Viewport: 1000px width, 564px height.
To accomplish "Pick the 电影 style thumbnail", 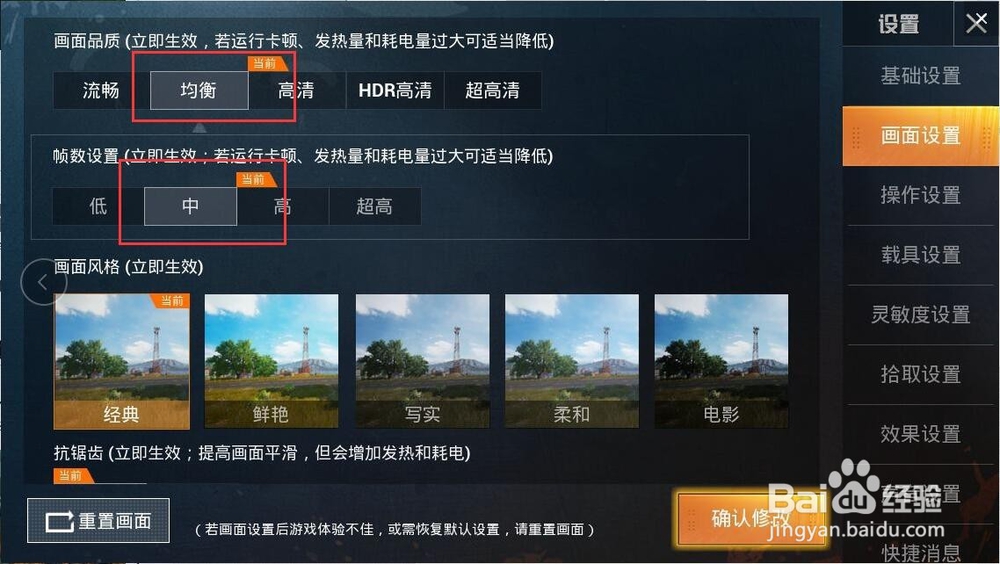I will (x=721, y=361).
